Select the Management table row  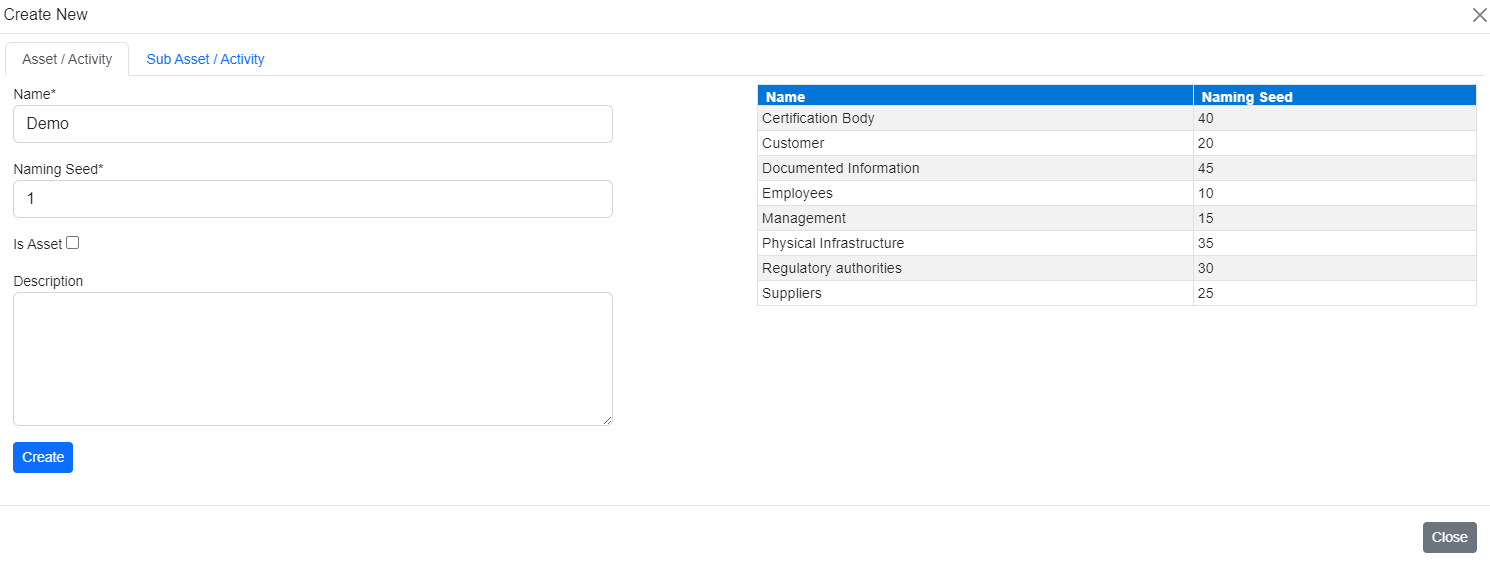[804, 218]
